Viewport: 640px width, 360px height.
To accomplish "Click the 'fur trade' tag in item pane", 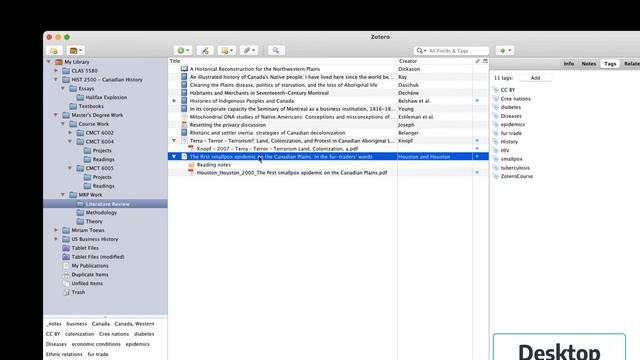I will [x=511, y=133].
